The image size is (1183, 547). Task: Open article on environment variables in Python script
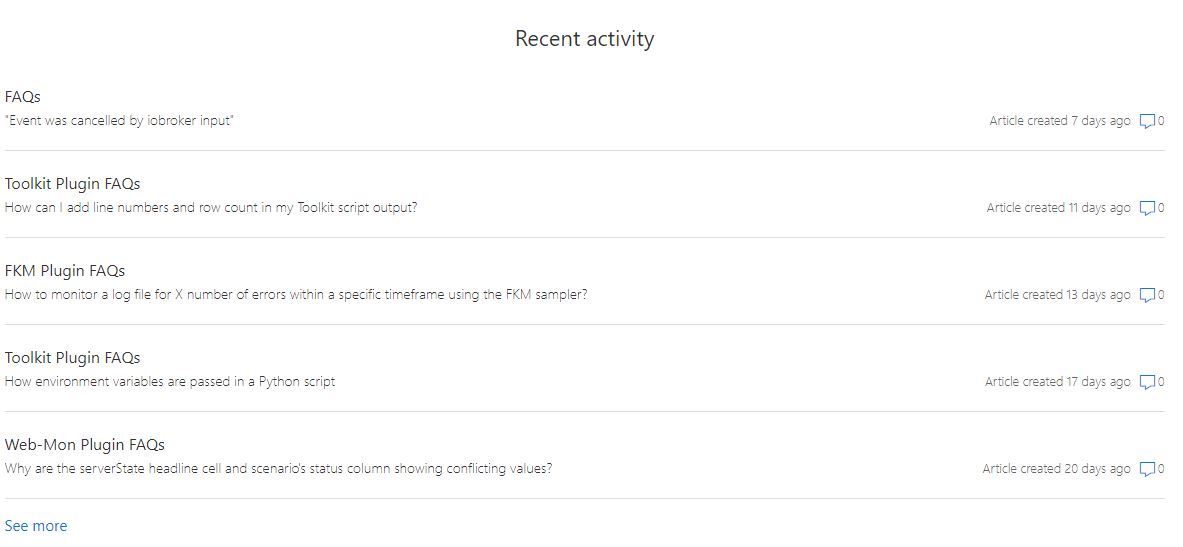(x=170, y=381)
